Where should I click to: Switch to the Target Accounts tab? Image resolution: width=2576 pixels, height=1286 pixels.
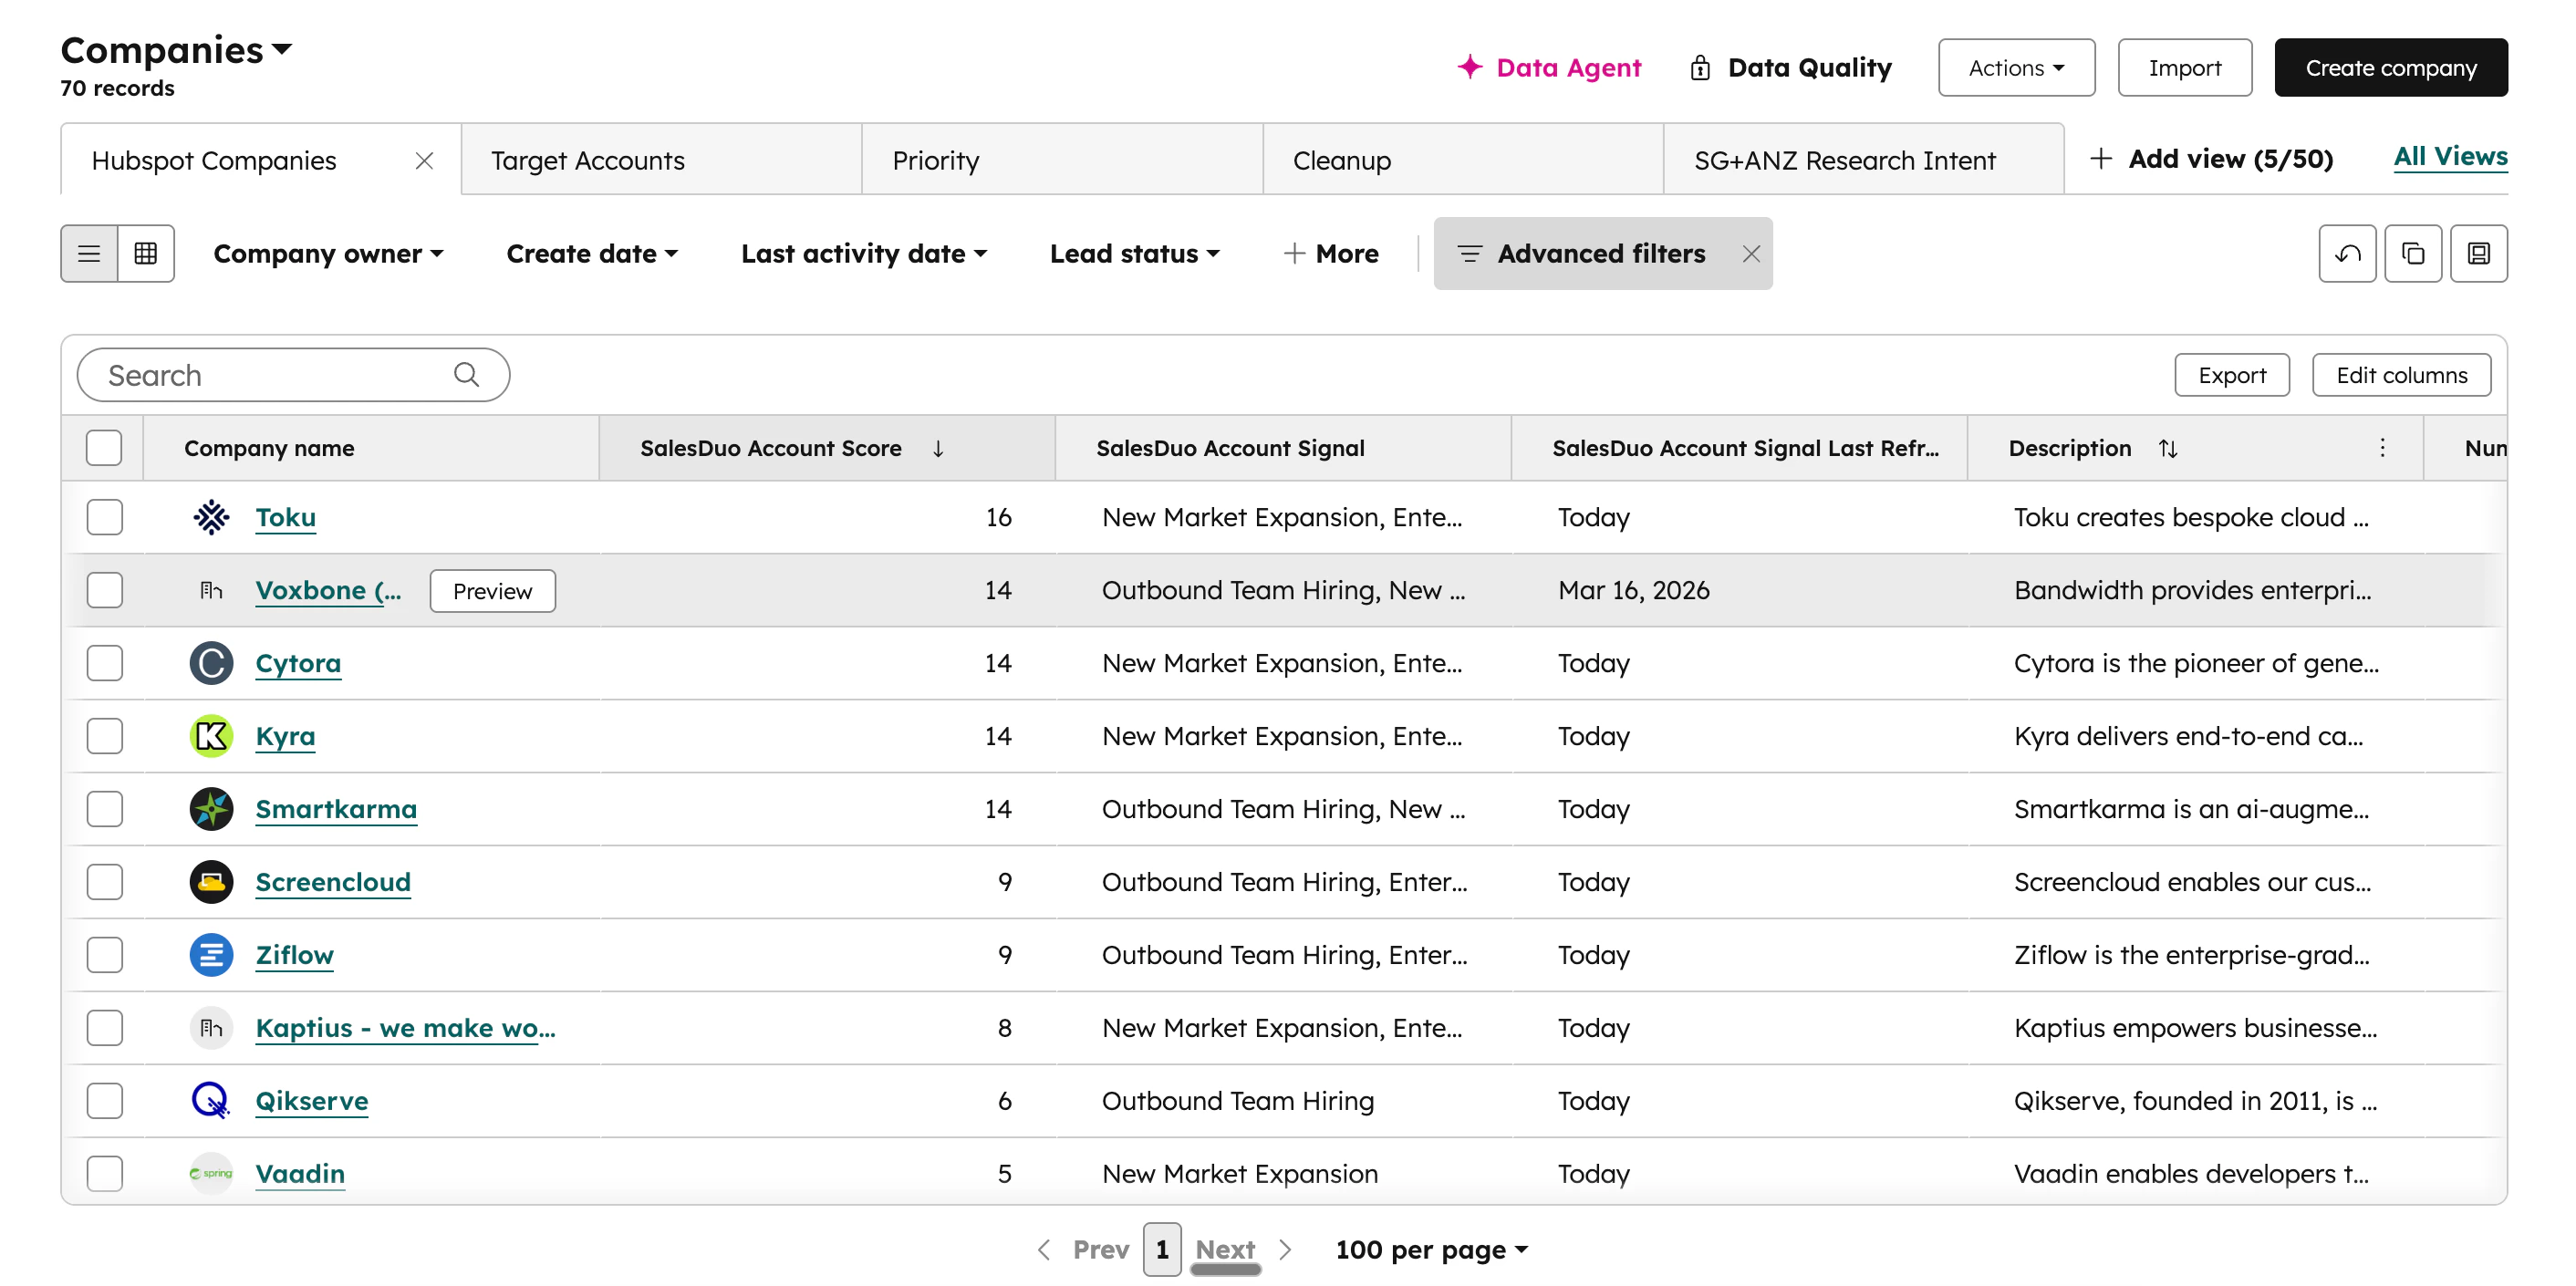(588, 160)
